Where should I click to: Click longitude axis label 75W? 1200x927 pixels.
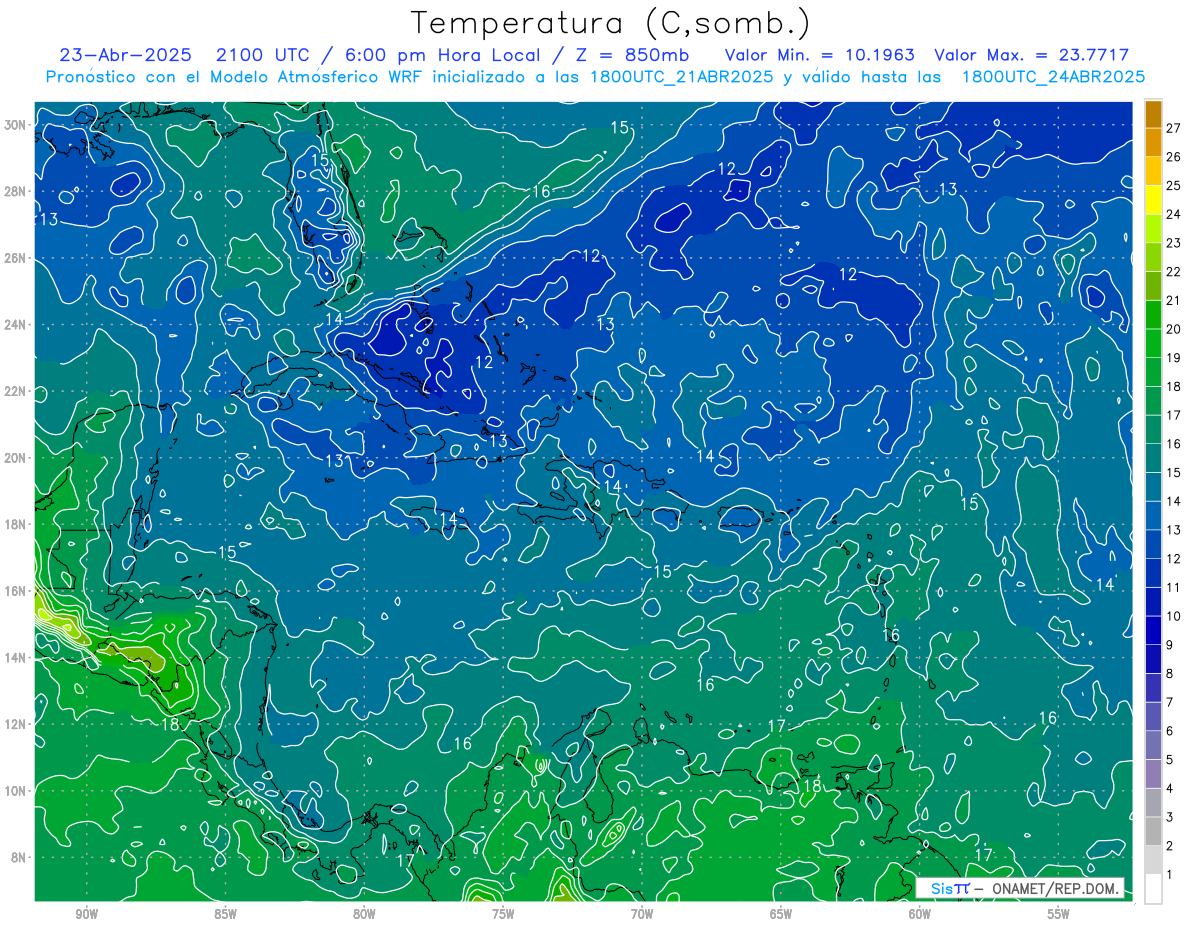(x=503, y=914)
